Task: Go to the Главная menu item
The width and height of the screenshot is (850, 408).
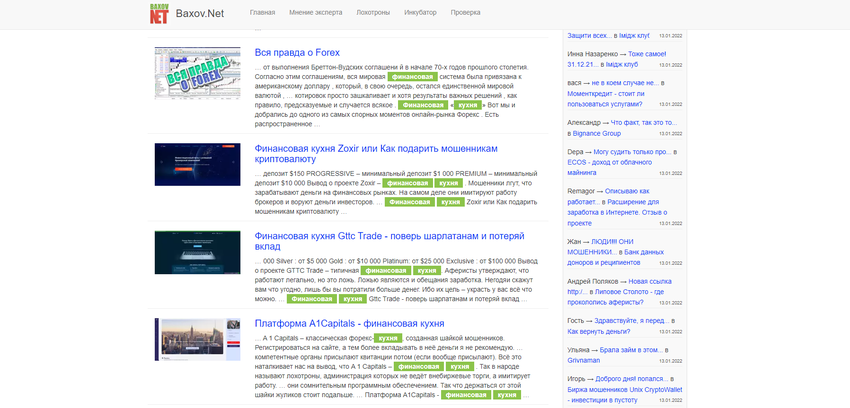Action: click(x=262, y=12)
